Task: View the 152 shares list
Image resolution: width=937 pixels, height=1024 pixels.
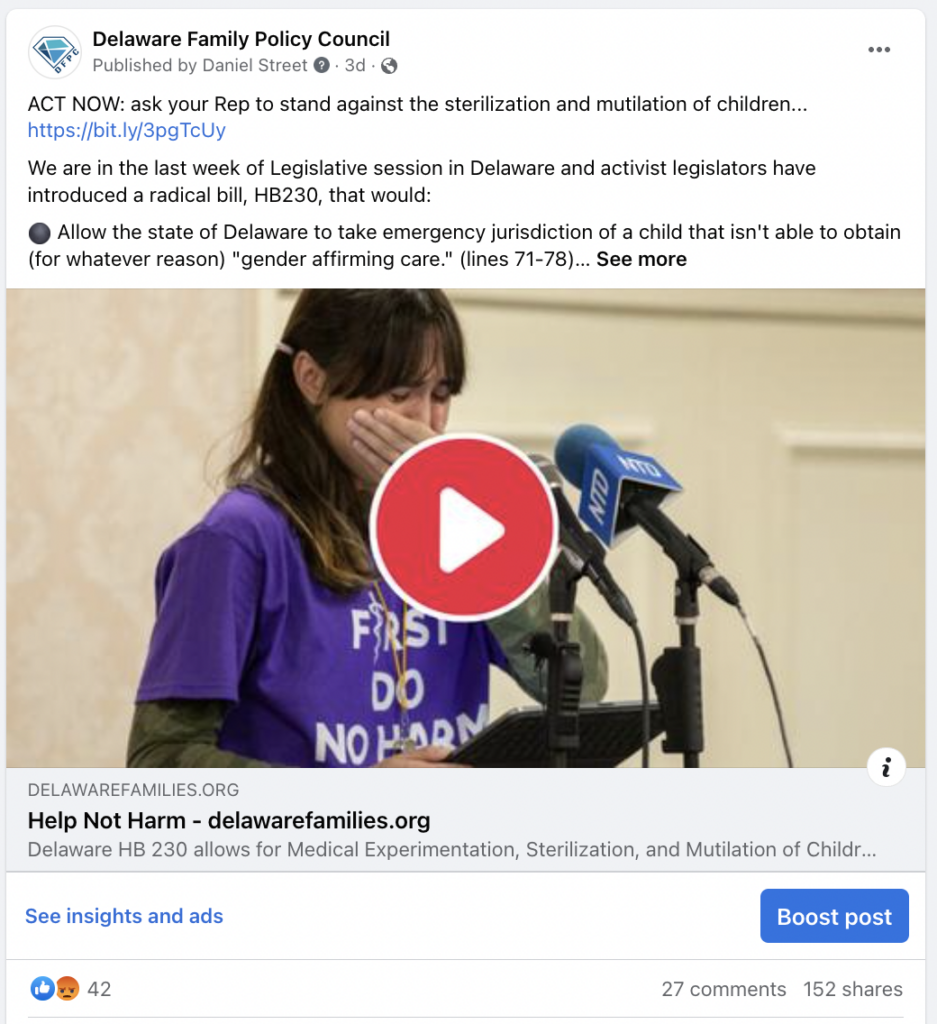Action: click(x=853, y=989)
